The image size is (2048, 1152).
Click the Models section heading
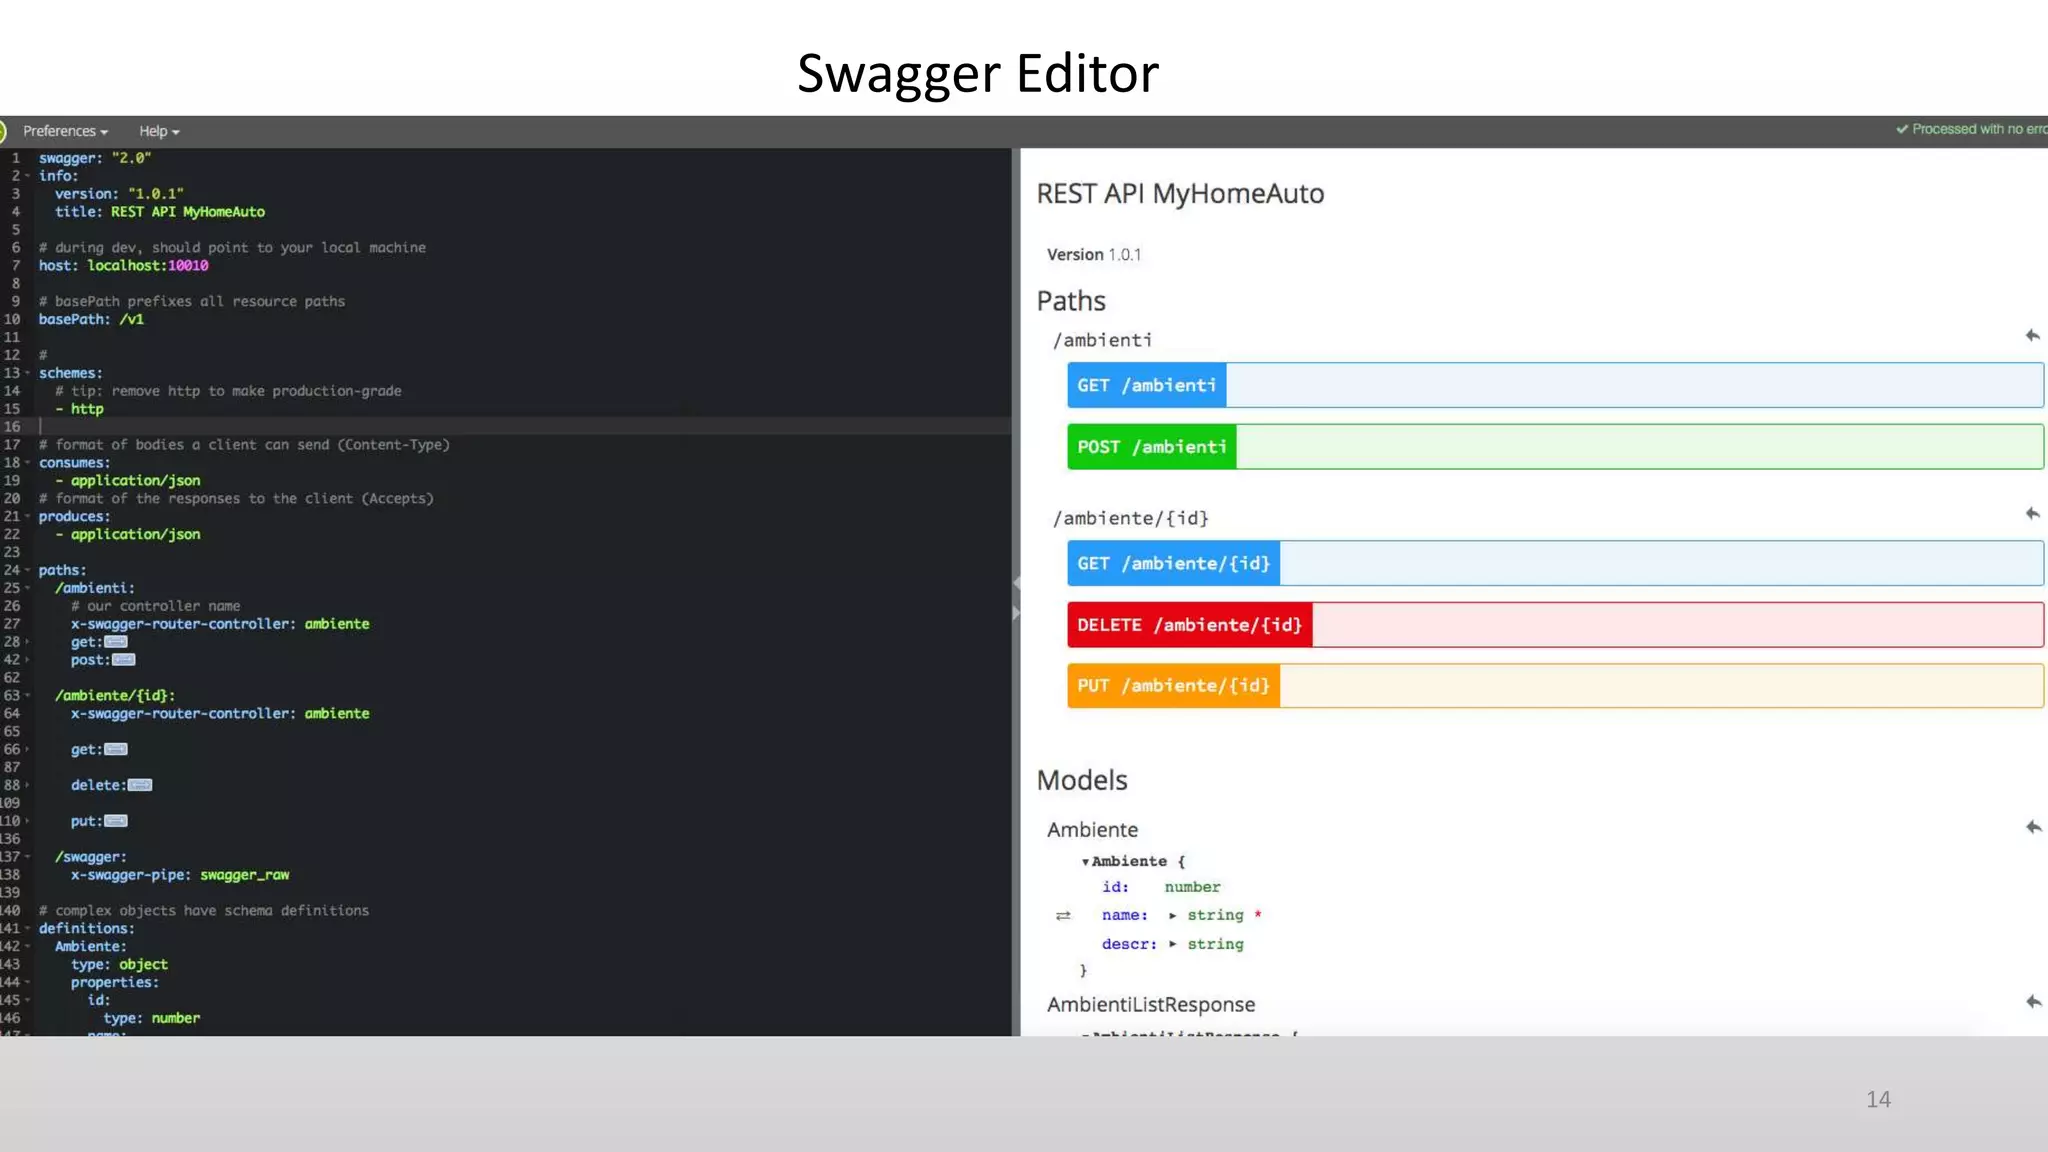point(1082,780)
